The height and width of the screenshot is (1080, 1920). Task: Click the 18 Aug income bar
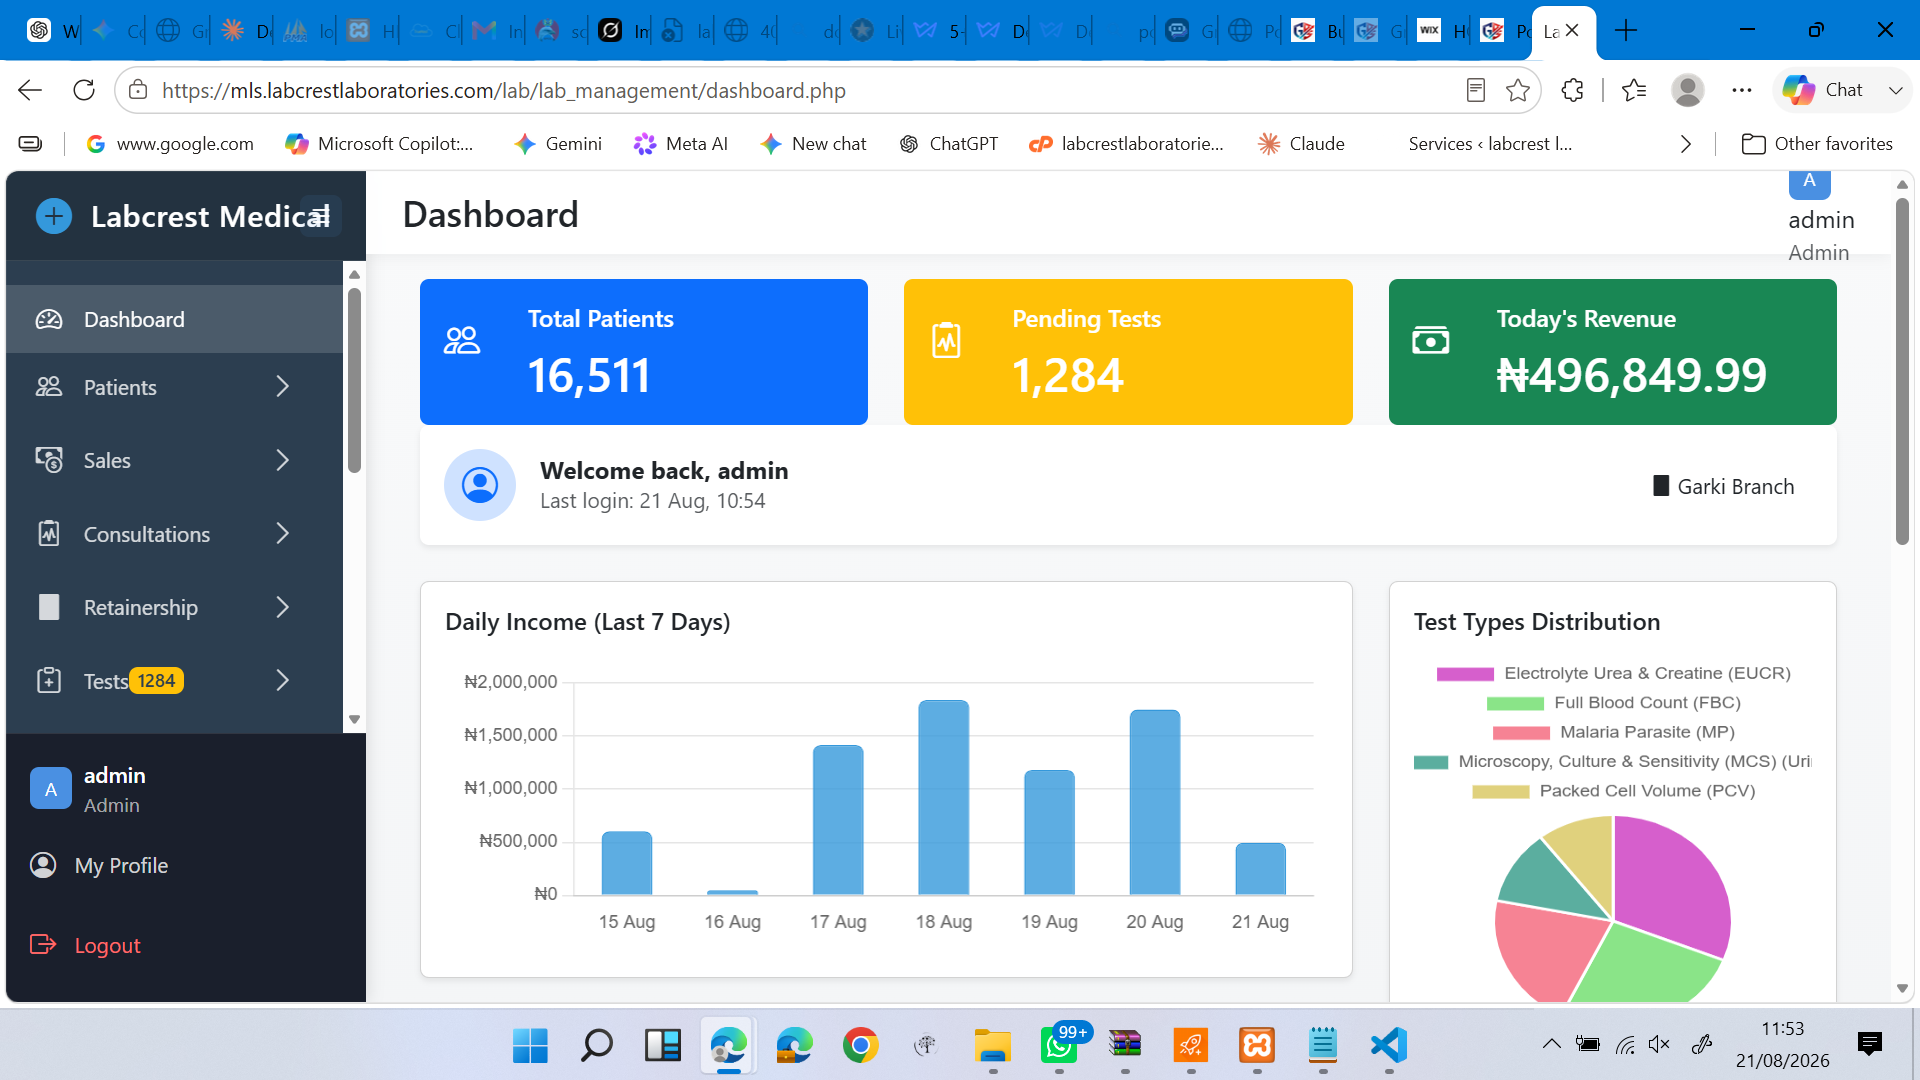click(943, 797)
